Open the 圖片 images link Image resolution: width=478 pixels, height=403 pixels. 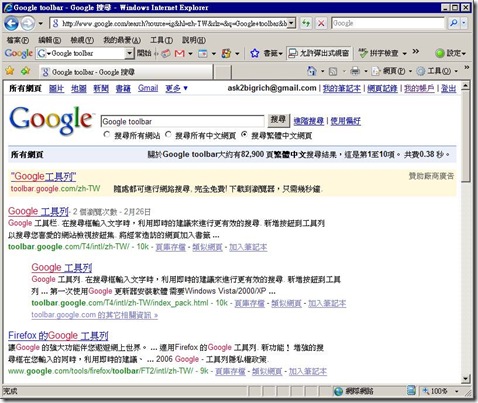pyautogui.click(x=56, y=88)
